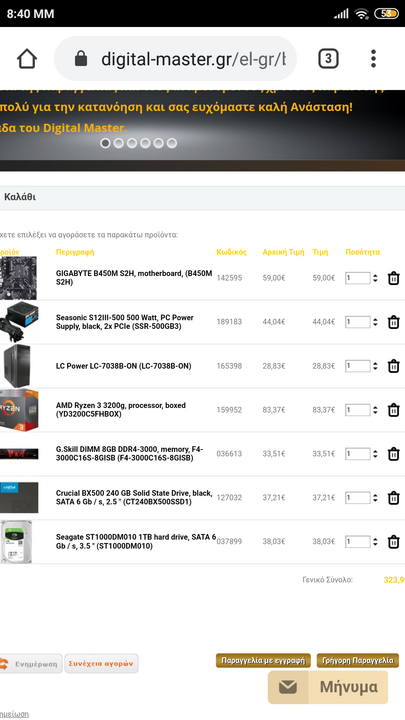Viewport: 405px width, 720px height.
Task: Open the browser three-dot menu
Action: point(373,59)
